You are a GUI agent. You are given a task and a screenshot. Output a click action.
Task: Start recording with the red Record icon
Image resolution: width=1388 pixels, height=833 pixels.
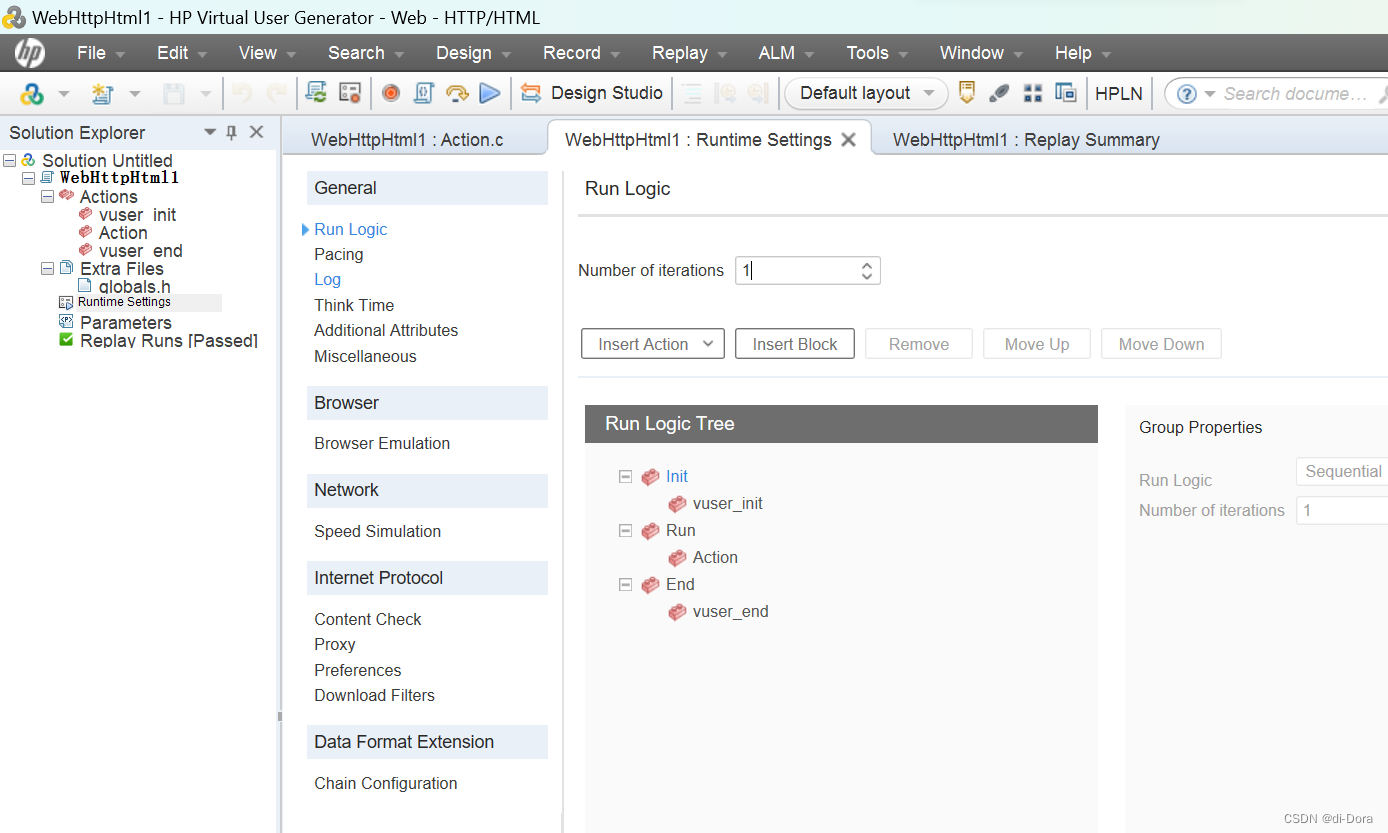[391, 93]
